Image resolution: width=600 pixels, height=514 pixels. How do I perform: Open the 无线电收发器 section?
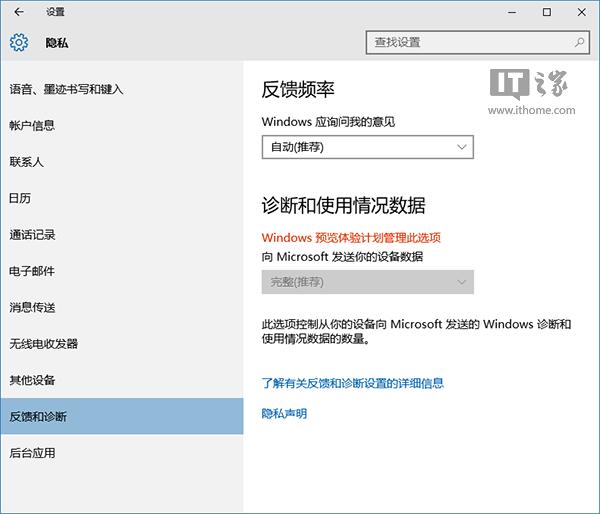click(43, 344)
